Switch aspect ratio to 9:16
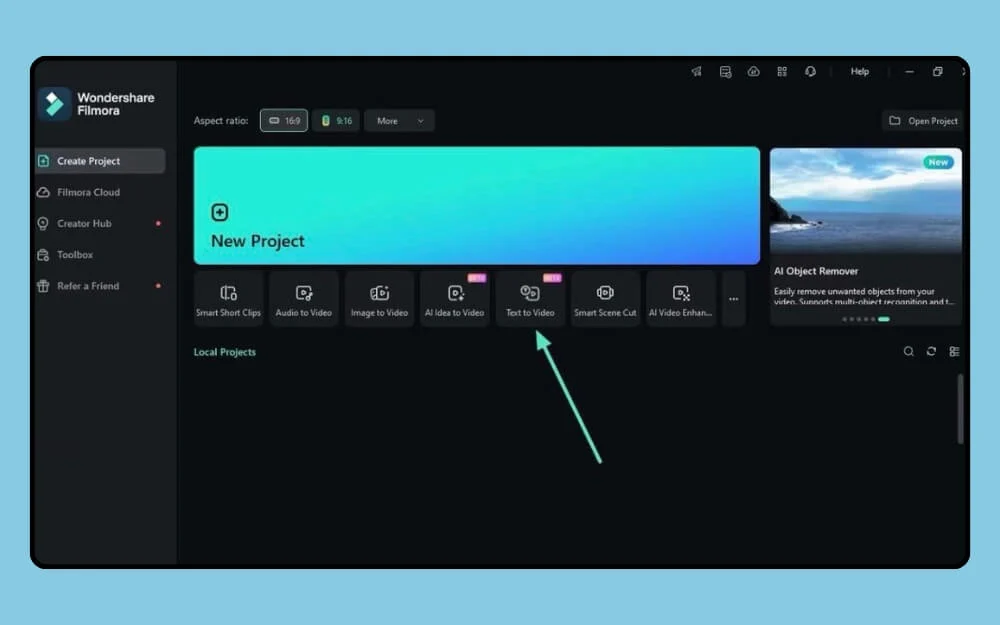 (x=339, y=120)
